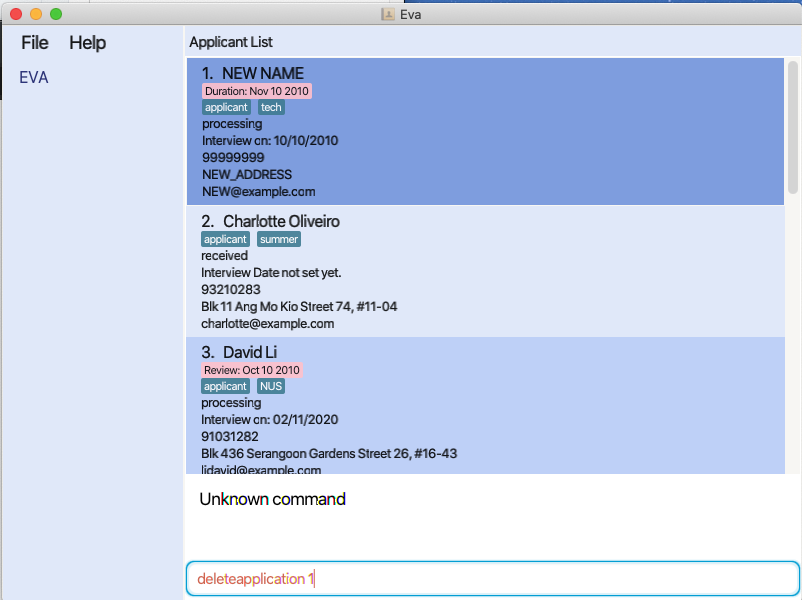This screenshot has height=600, width=802.
Task: Click Interview on: 10/10/2010 text
Action: coord(270,141)
